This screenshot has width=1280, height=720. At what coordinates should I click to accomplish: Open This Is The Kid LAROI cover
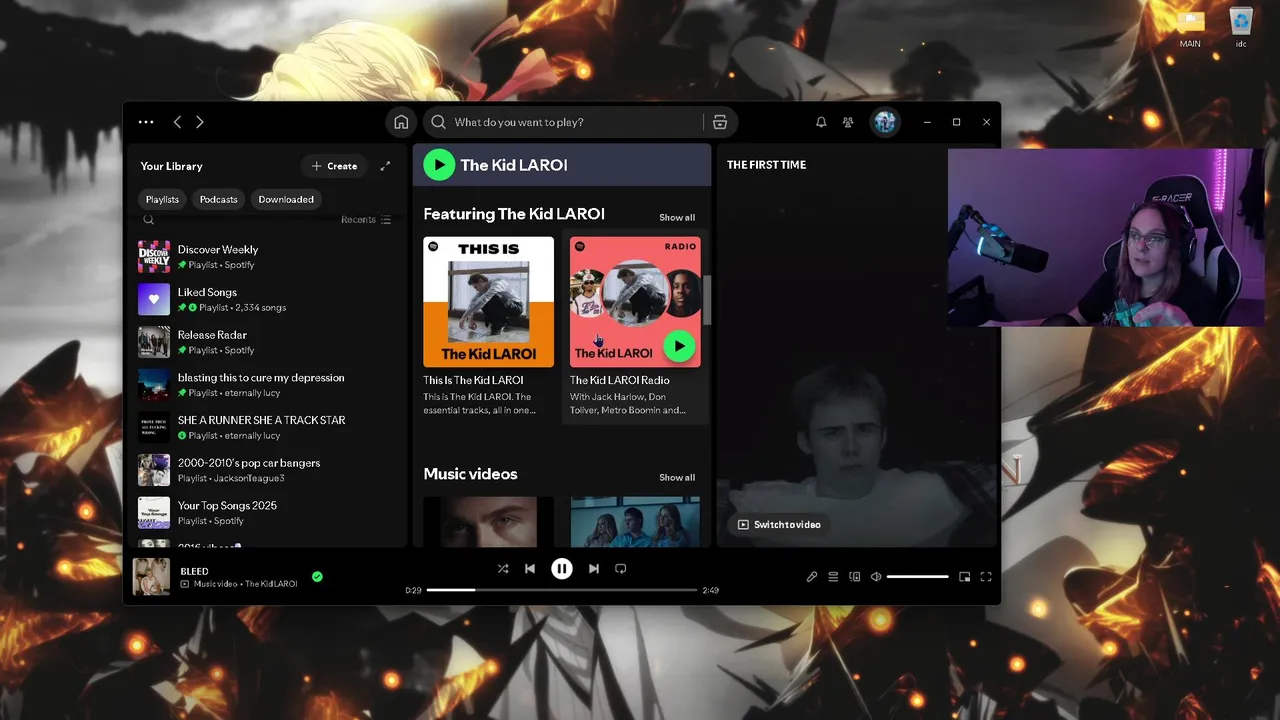pos(488,302)
